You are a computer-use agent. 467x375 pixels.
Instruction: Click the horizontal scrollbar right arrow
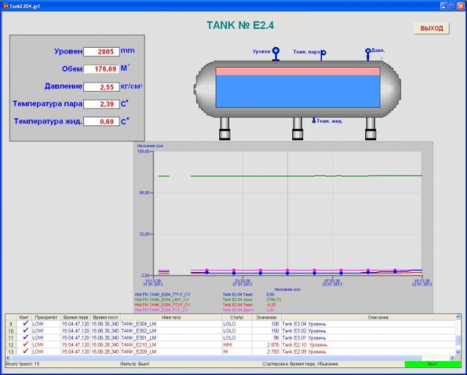click(452, 358)
